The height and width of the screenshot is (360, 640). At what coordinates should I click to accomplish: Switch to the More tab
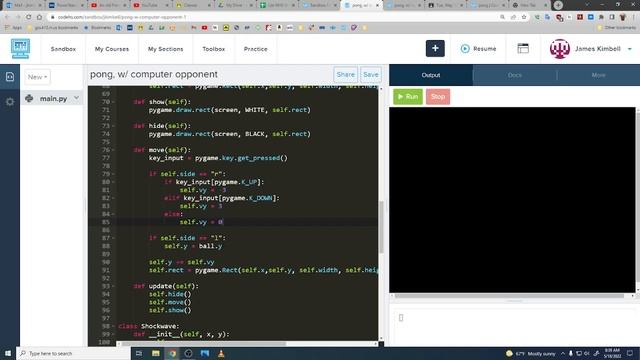[598, 75]
